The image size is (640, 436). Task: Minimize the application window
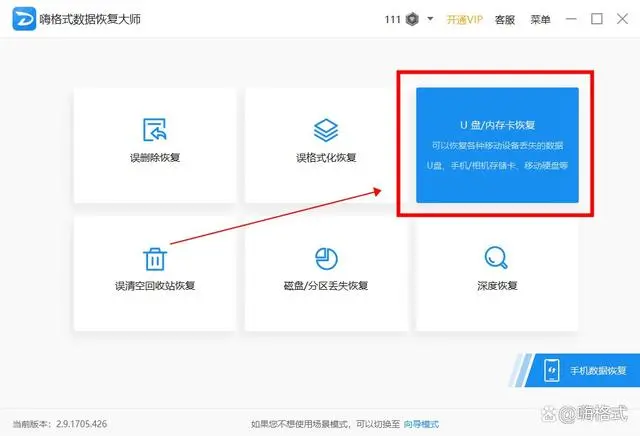pyautogui.click(x=571, y=19)
